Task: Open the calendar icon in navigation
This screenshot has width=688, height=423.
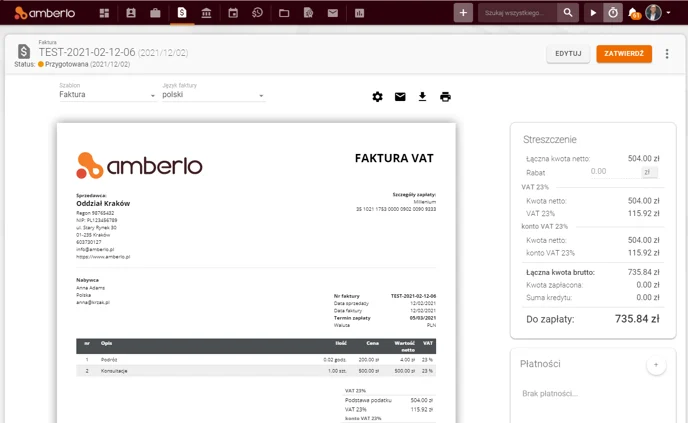Action: click(233, 13)
